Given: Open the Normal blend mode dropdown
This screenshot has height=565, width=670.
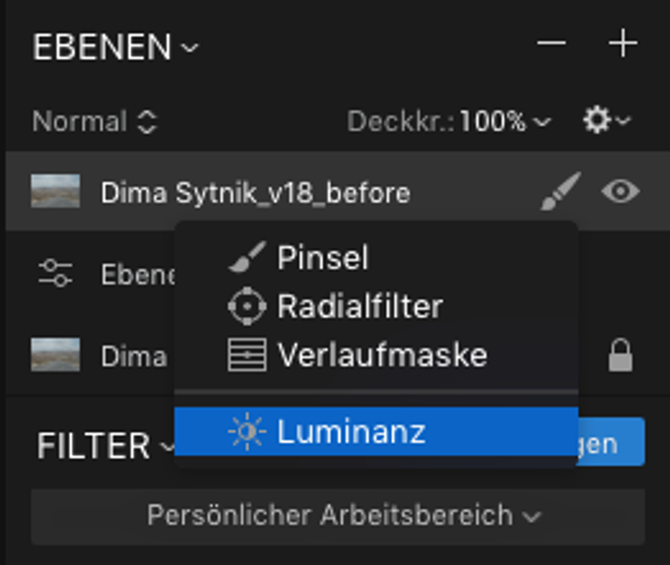Looking at the screenshot, I should click(95, 121).
